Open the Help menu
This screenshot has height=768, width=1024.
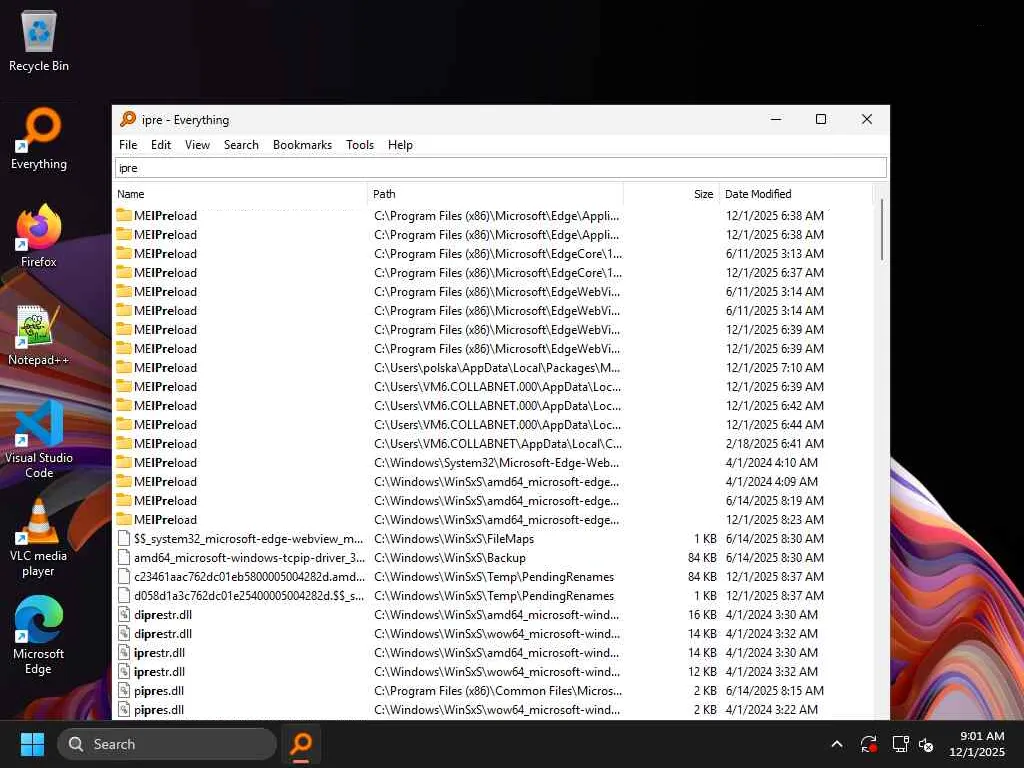point(400,145)
